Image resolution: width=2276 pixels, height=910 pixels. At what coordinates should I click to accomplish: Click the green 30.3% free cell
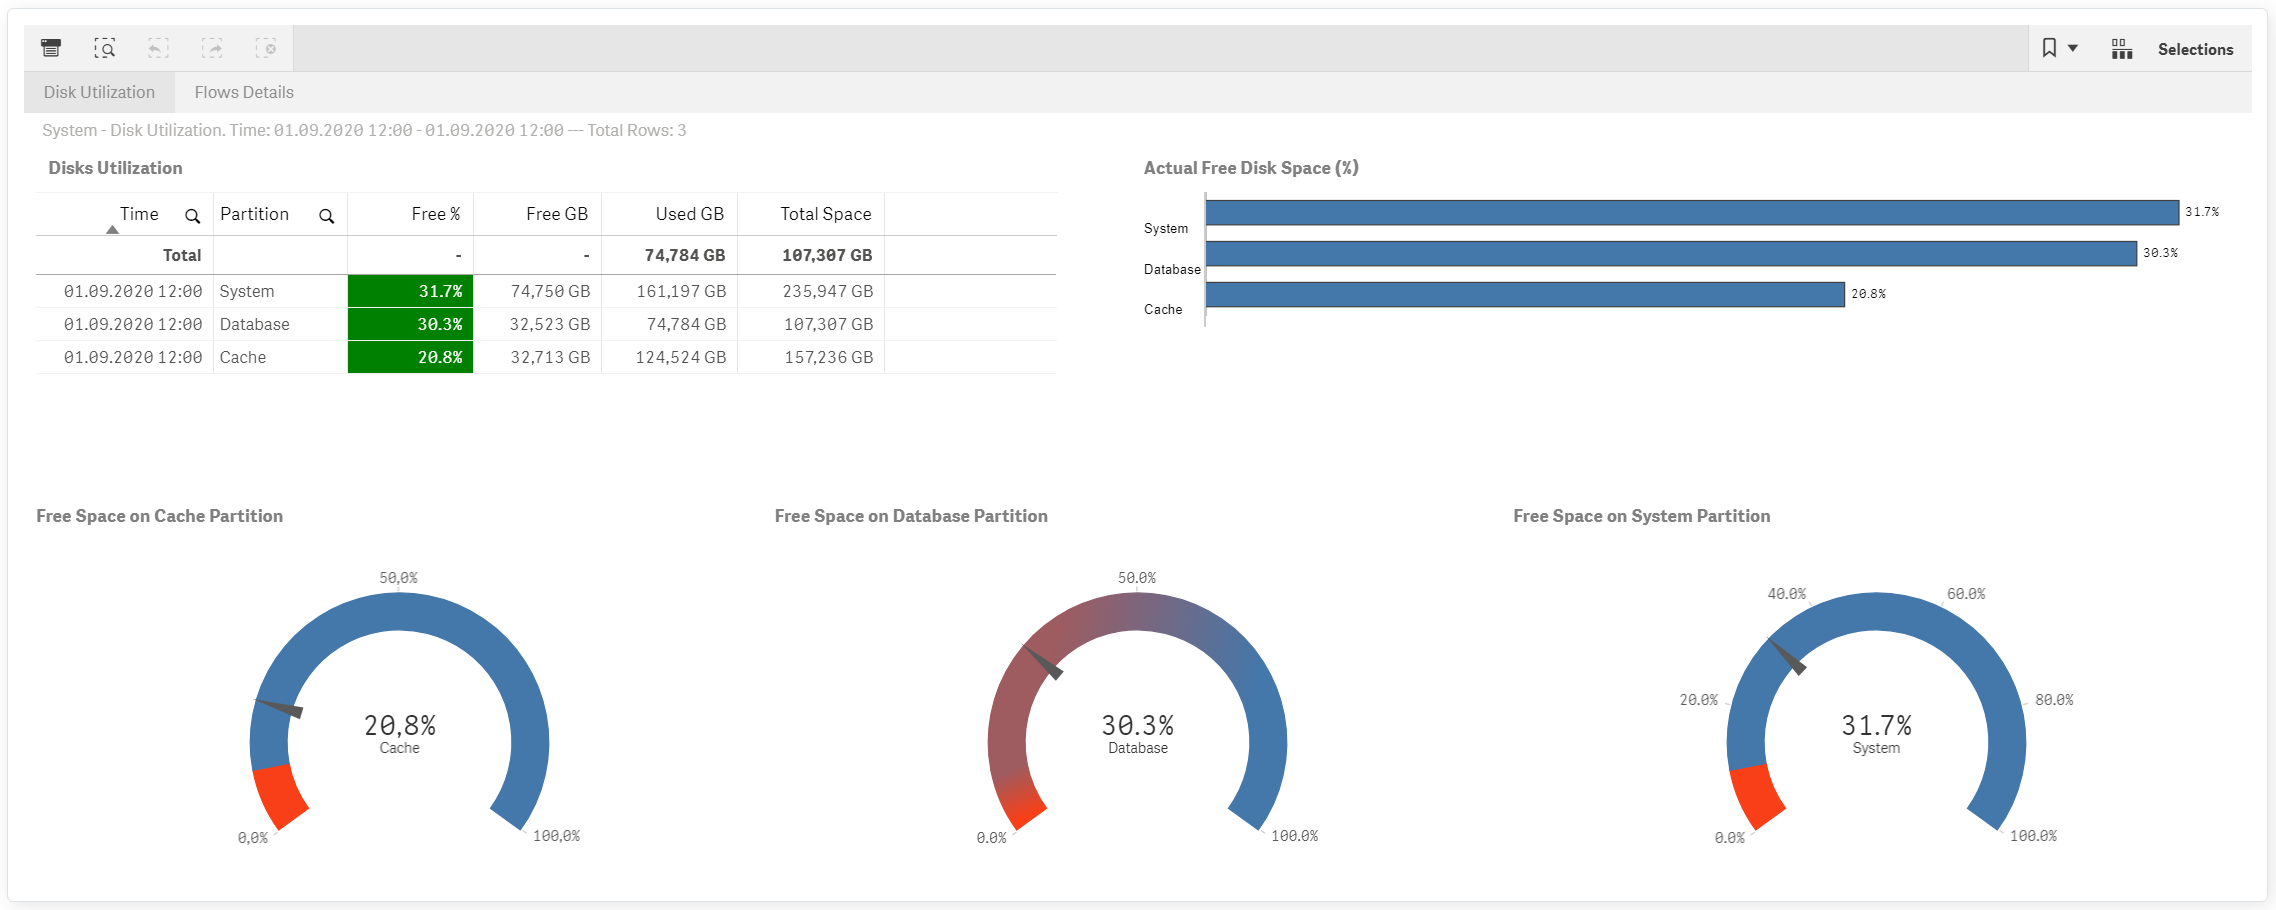click(x=410, y=324)
